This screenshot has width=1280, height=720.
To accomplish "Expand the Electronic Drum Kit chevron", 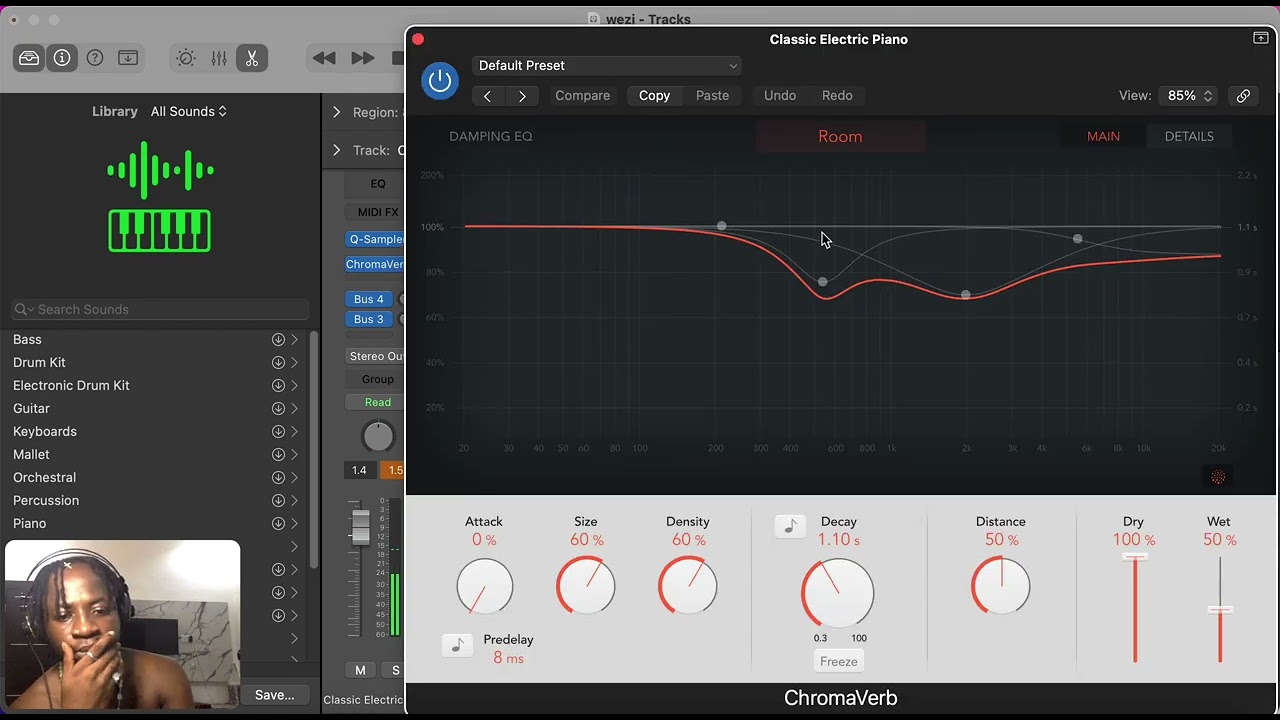I will click(295, 386).
